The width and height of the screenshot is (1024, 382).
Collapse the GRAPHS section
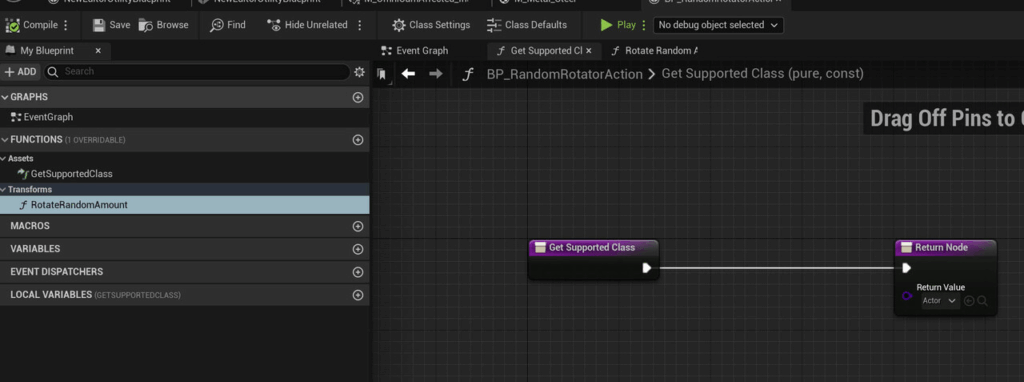[5, 97]
